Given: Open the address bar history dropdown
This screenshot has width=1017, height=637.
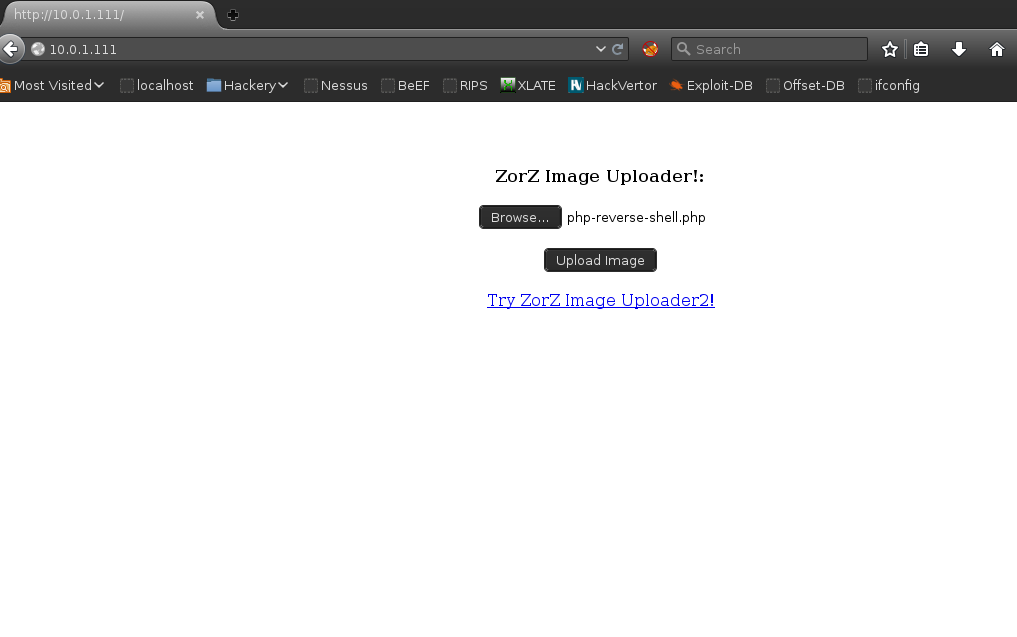Looking at the screenshot, I should click(600, 48).
